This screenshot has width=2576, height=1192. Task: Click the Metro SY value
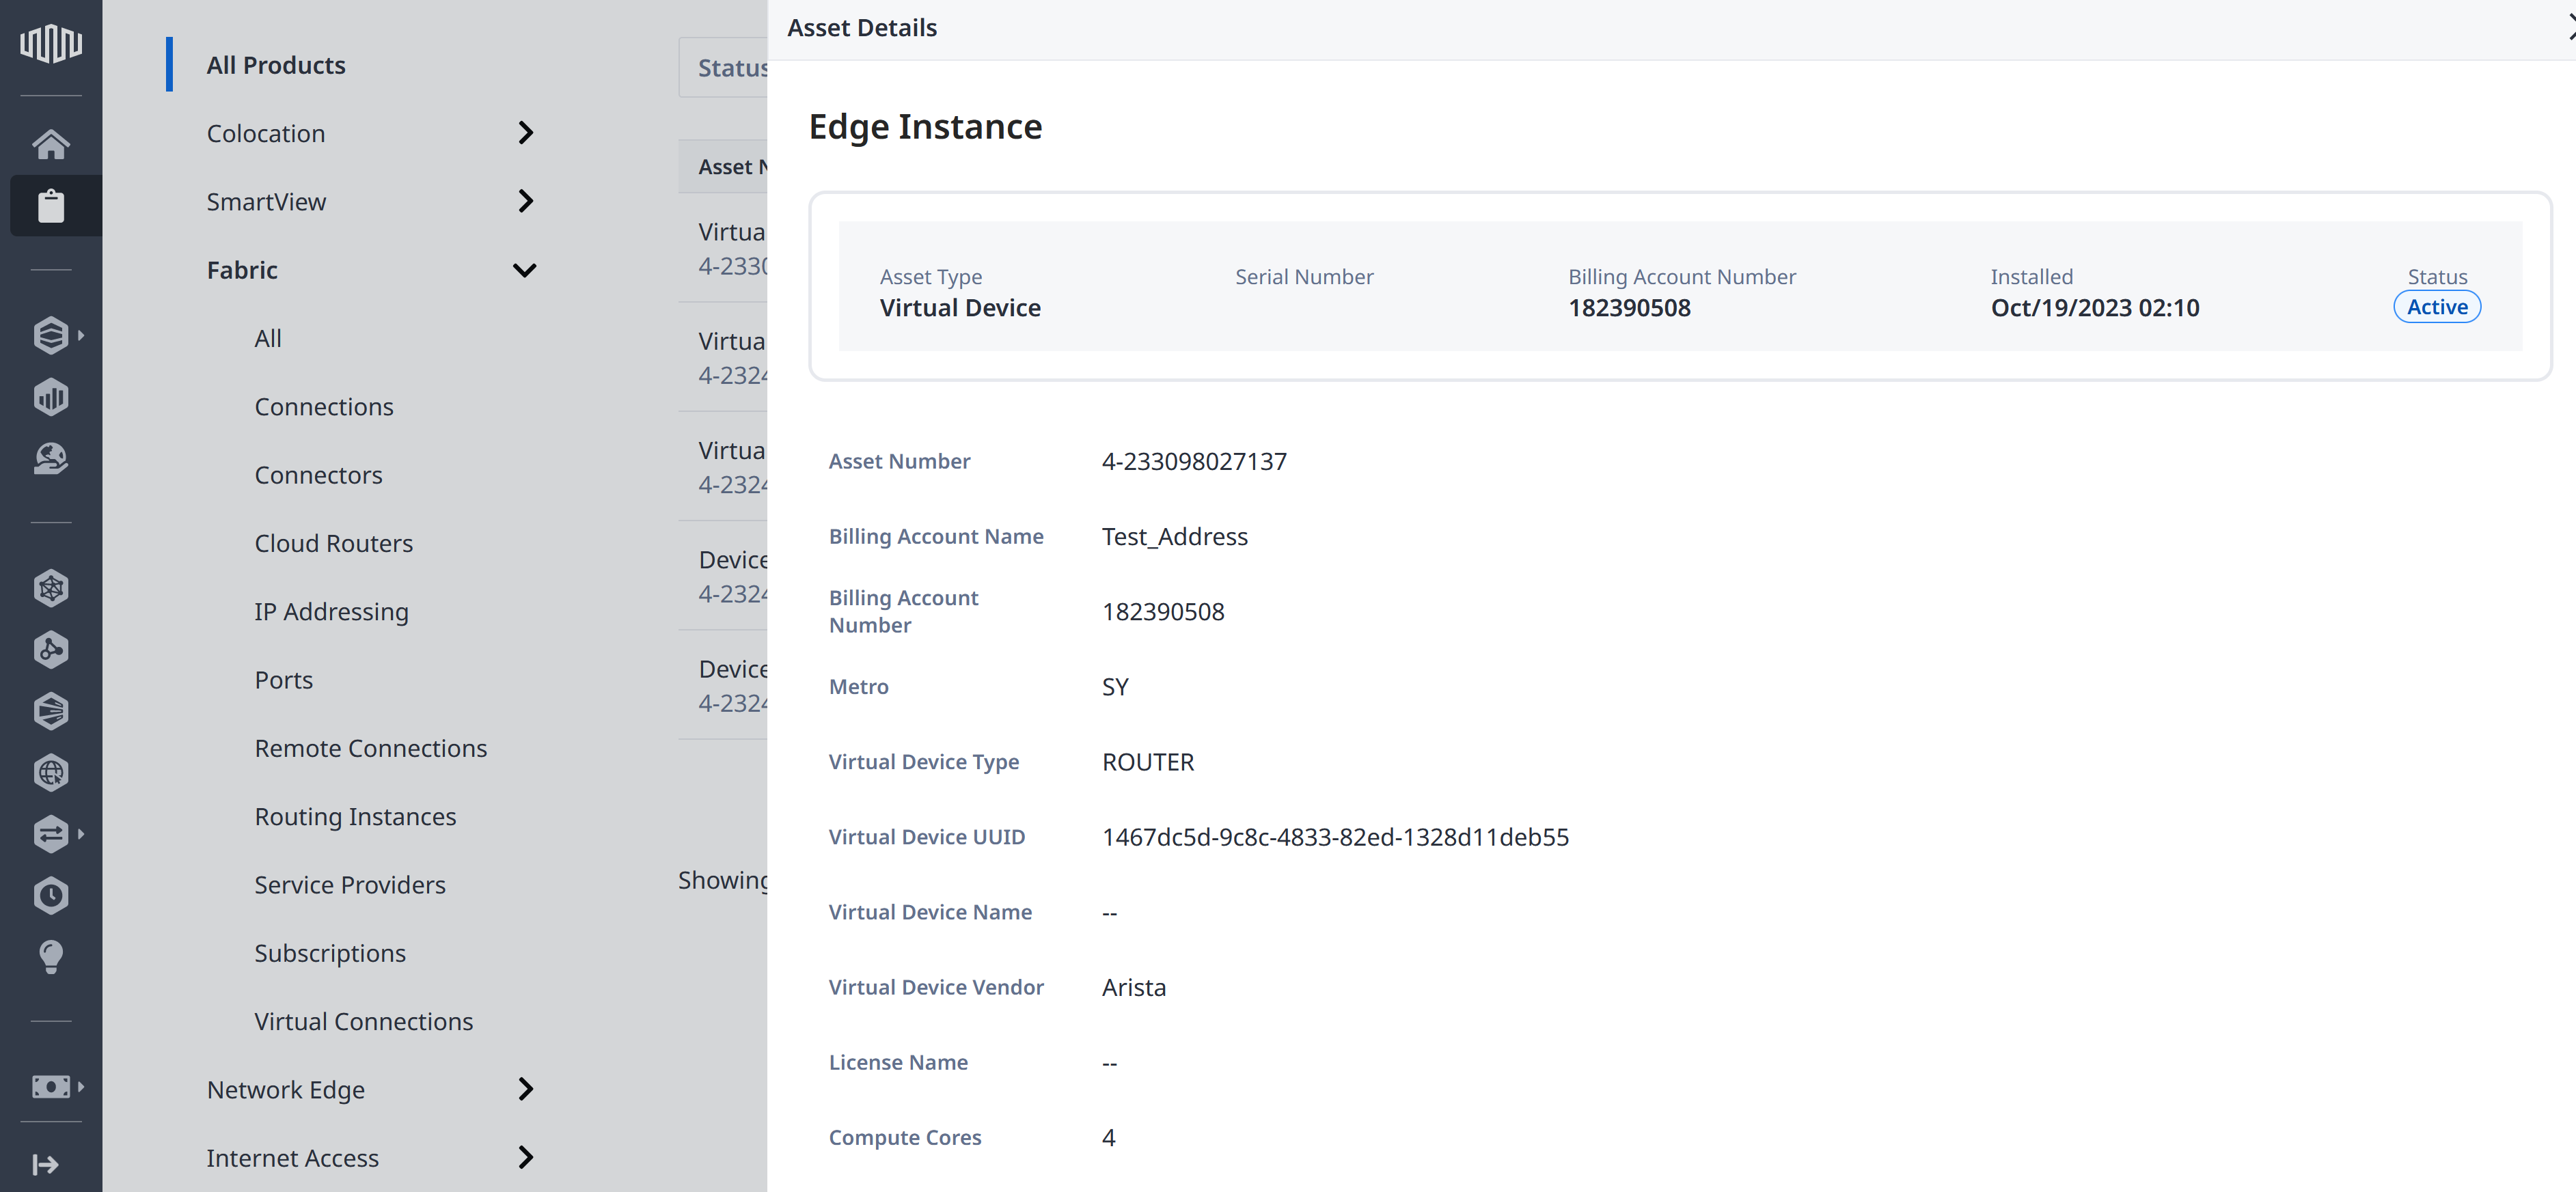pos(1115,687)
